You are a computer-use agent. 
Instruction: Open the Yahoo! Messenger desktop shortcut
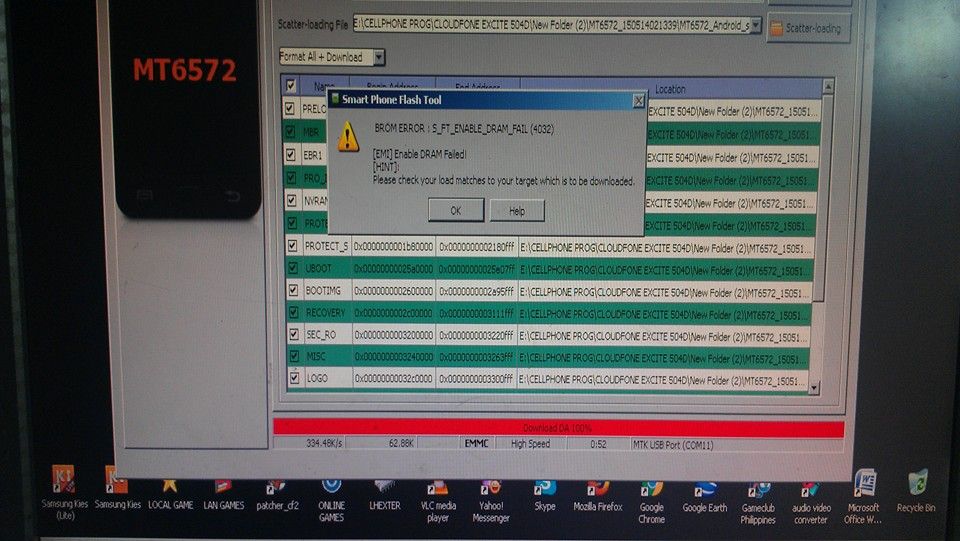[x=491, y=502]
